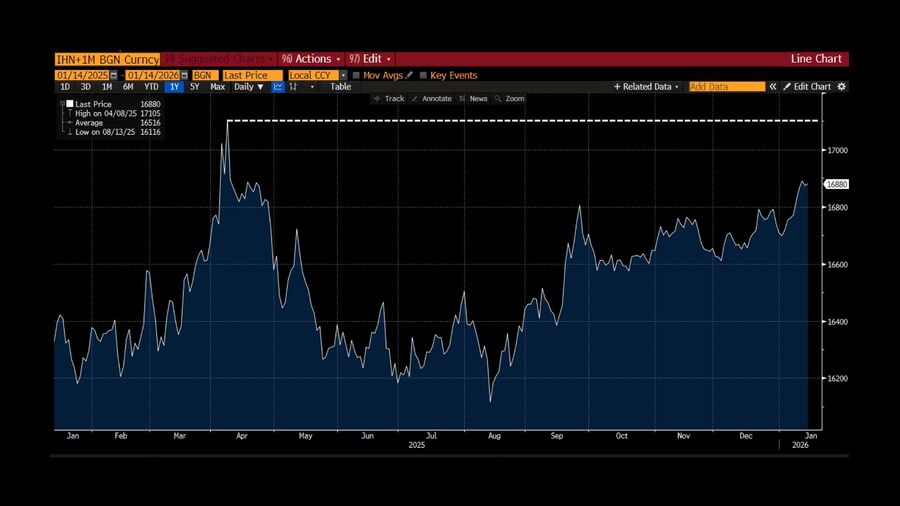Switch to Table view
This screenshot has height=506, width=900.
tap(341, 87)
